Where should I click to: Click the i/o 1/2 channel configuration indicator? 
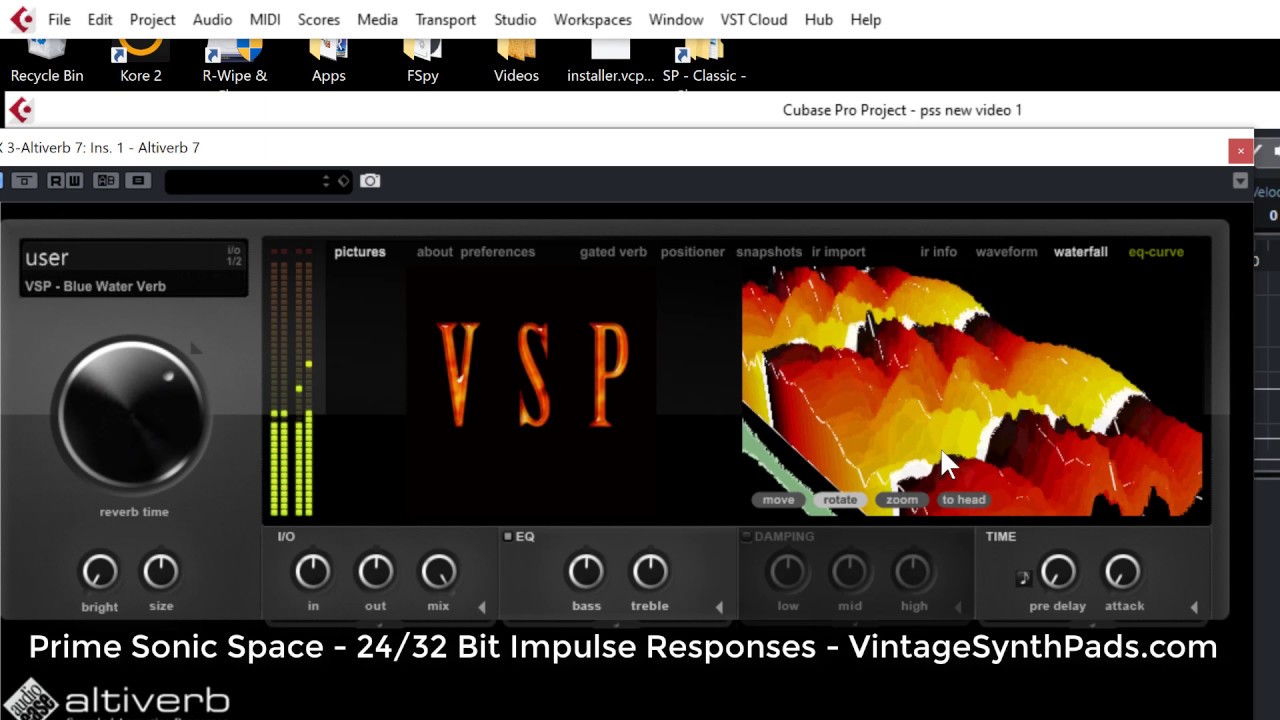234,256
